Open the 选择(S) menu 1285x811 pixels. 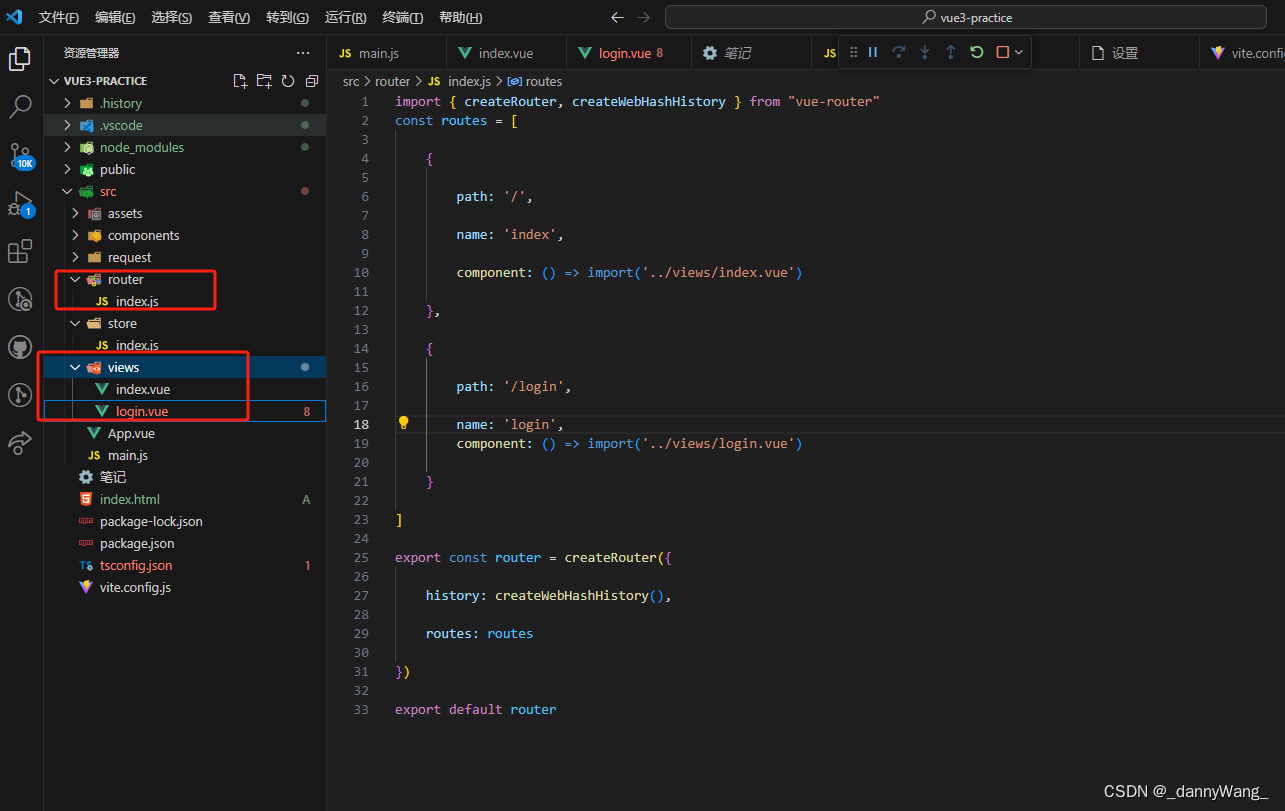click(x=172, y=17)
